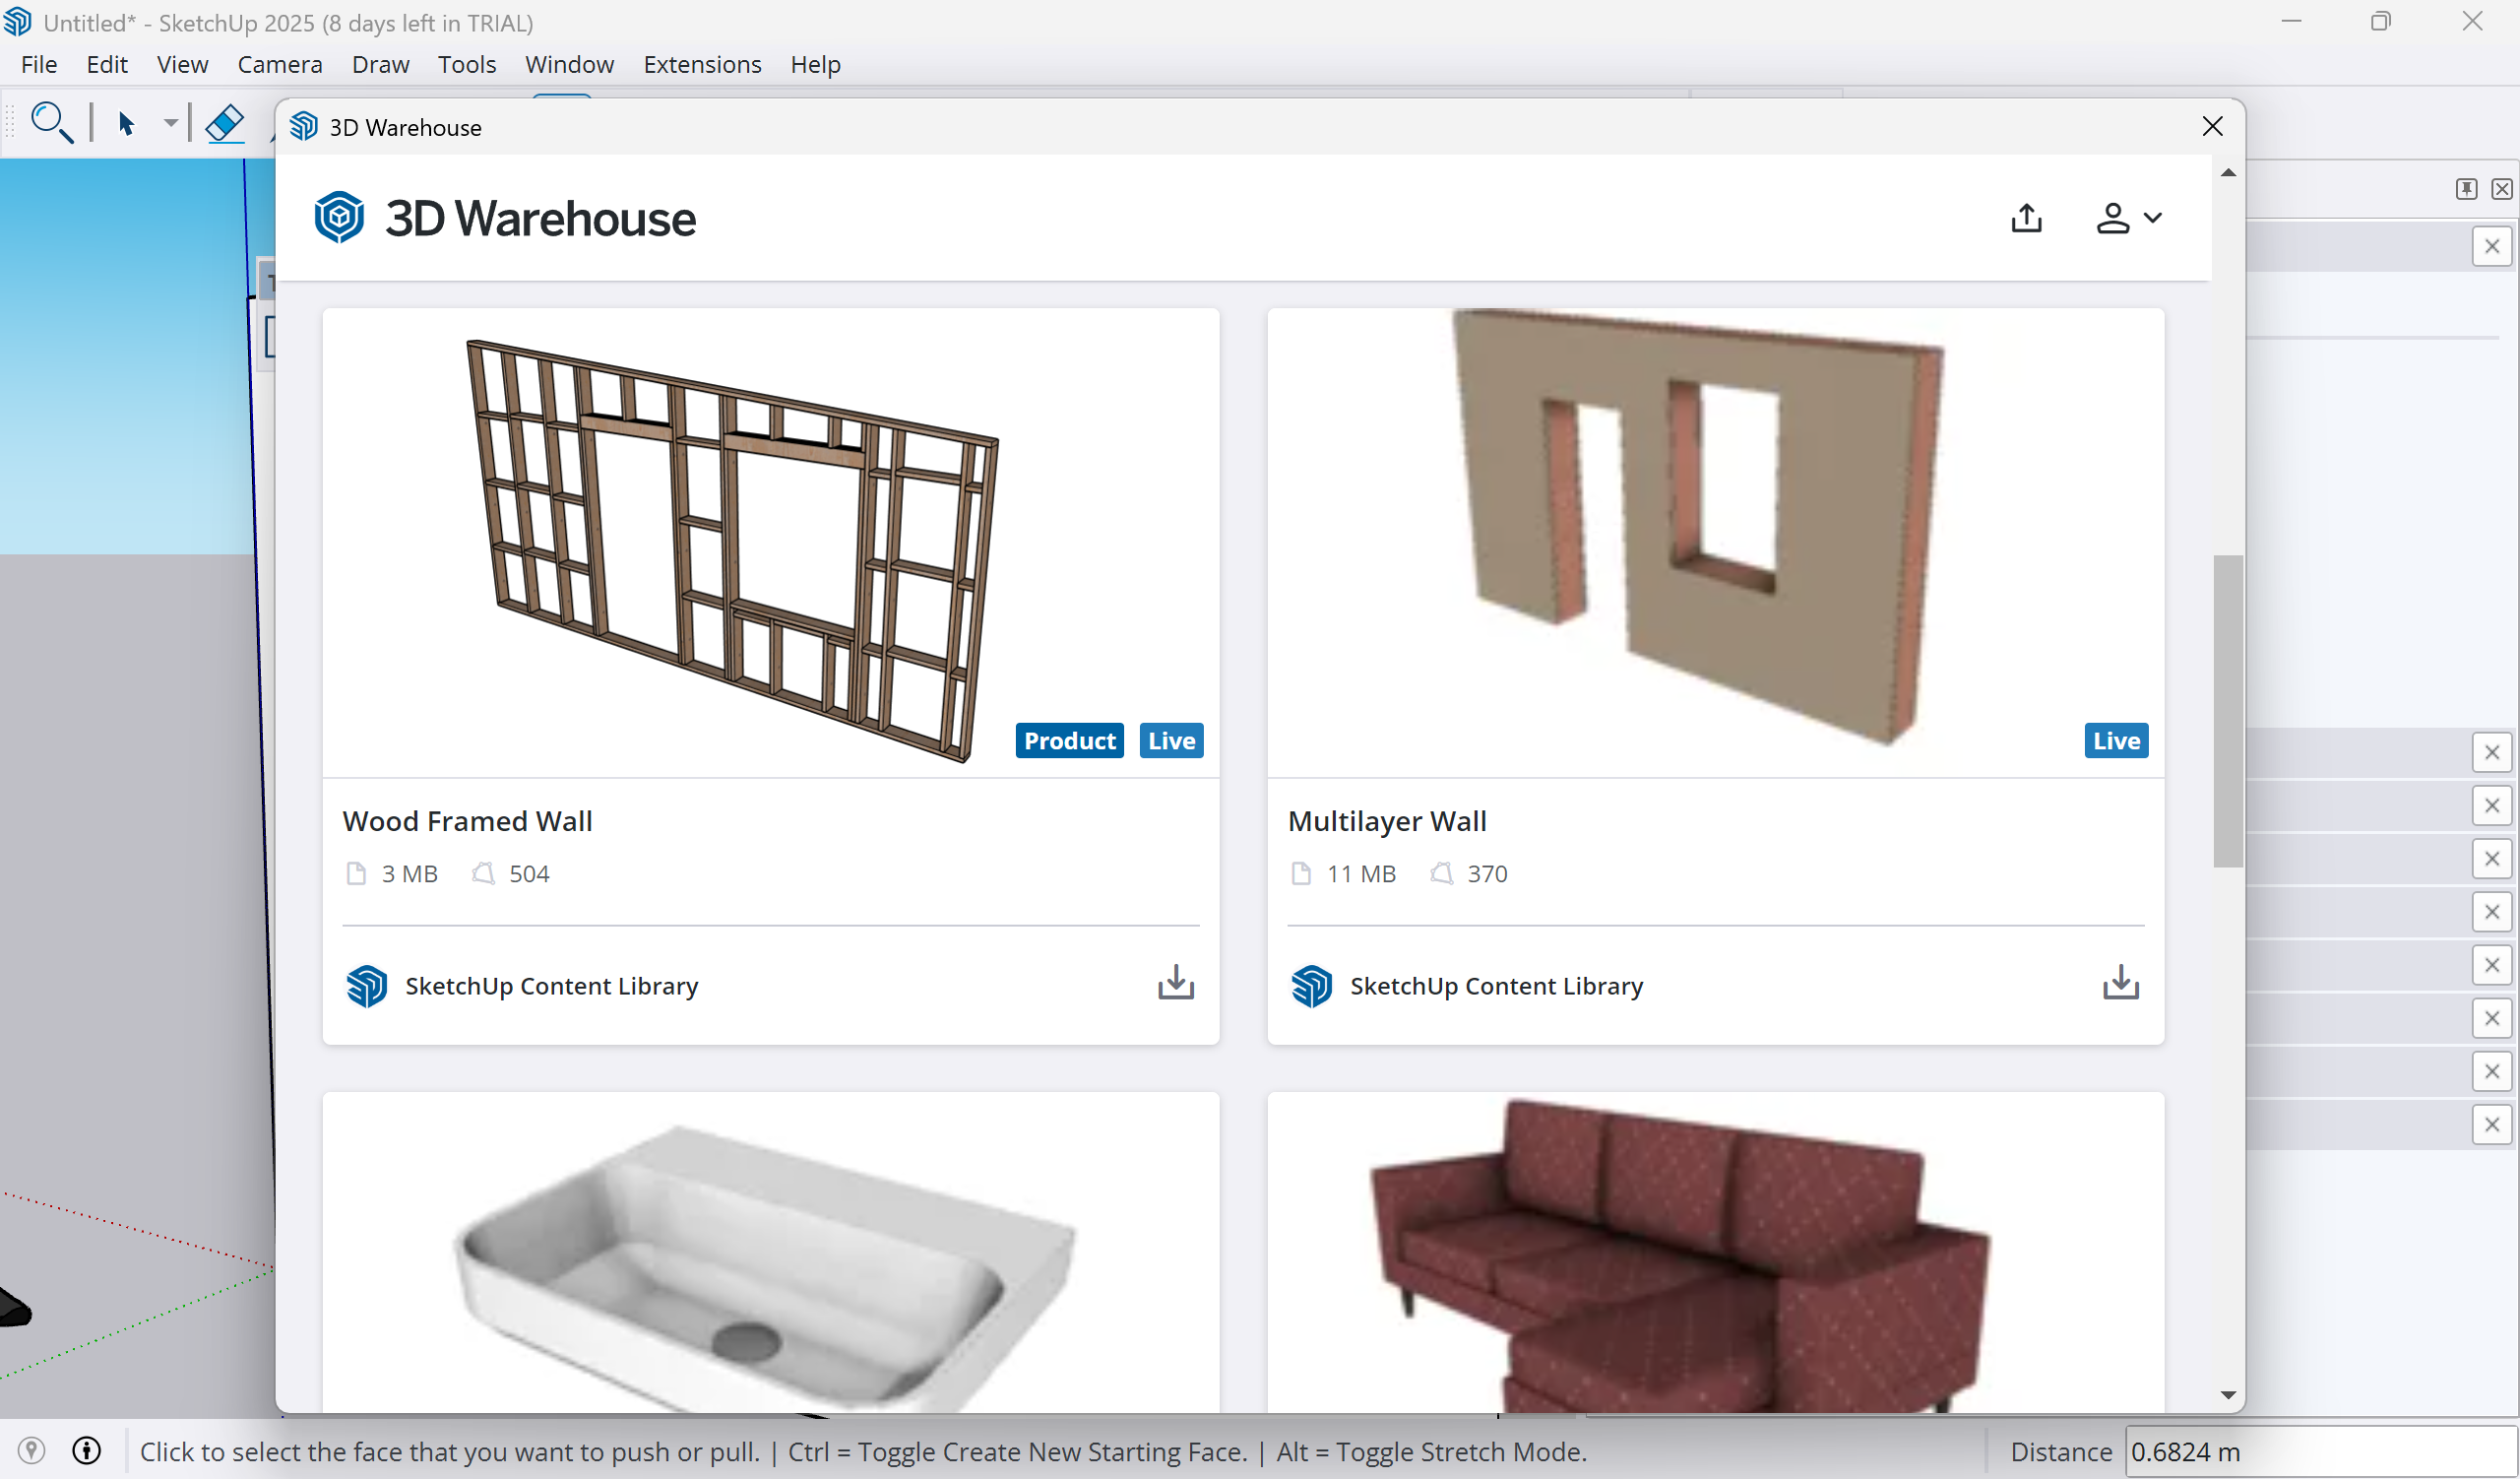The height and width of the screenshot is (1479, 2520).
Task: Click the Product badge on Wood Framed Wall
Action: click(x=1069, y=741)
